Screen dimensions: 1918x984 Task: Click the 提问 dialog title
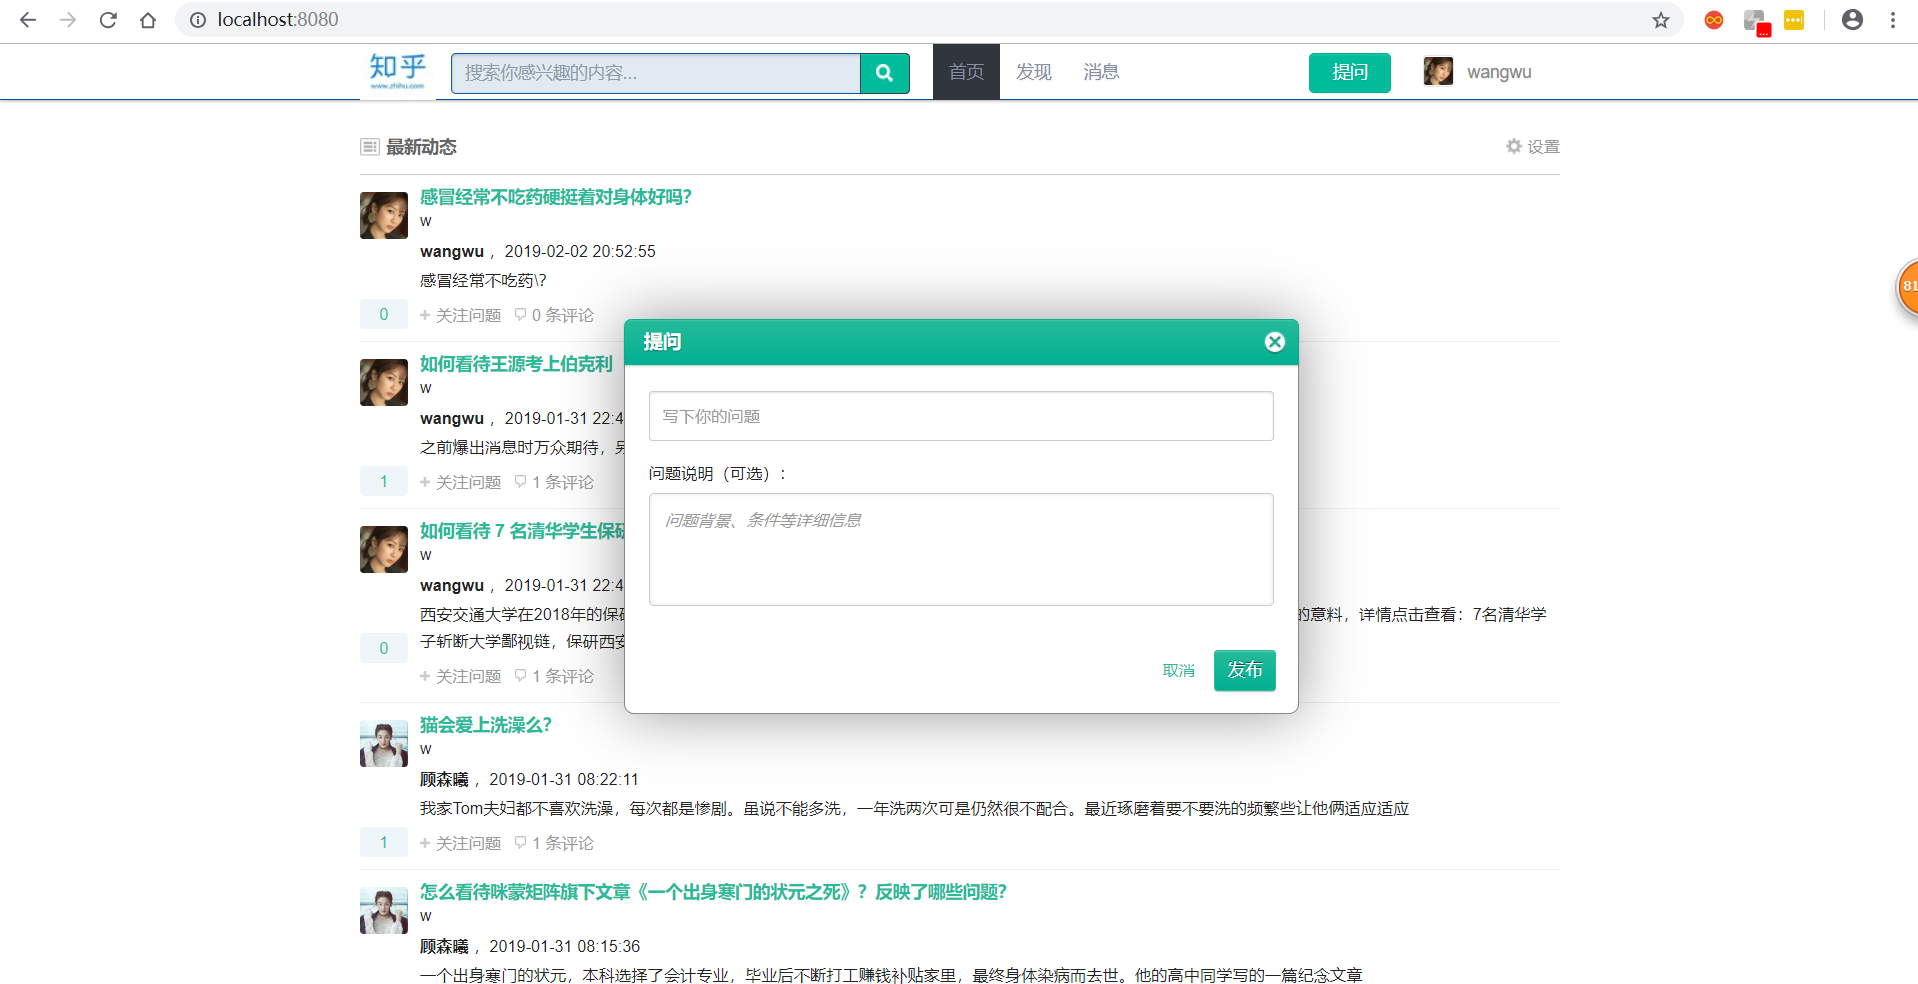pyautogui.click(x=662, y=342)
